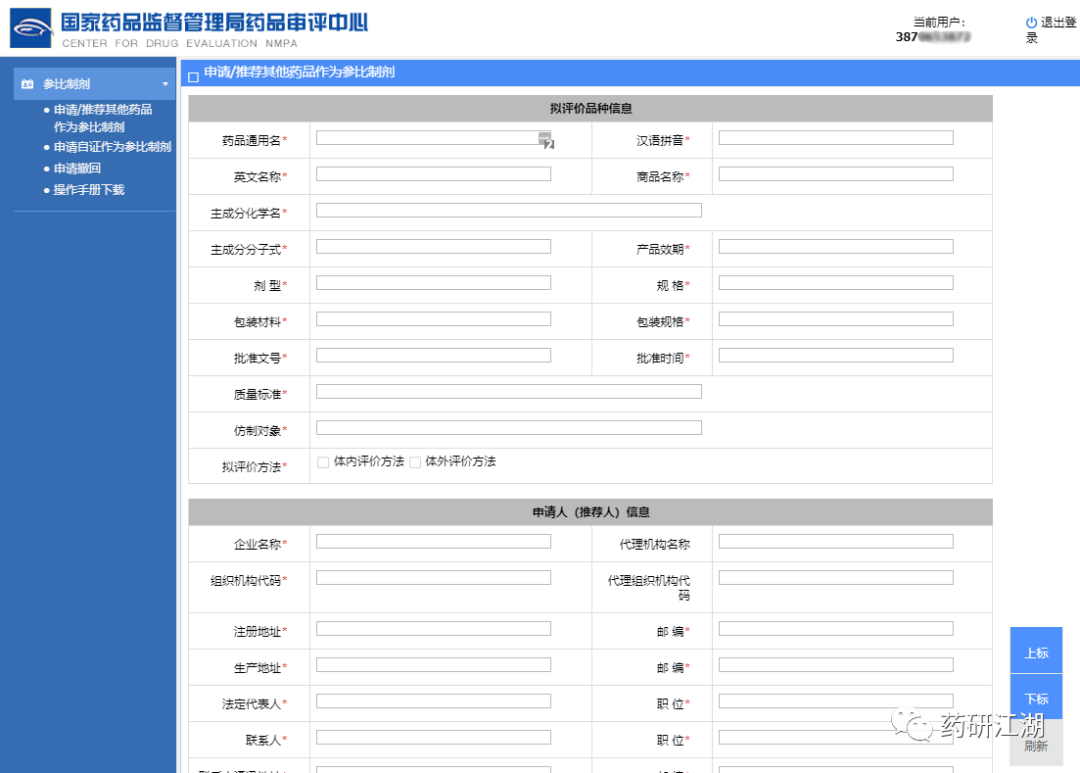Check the 体外评价方法 checkbox
Image resolution: width=1080 pixels, height=773 pixels.
(415, 462)
